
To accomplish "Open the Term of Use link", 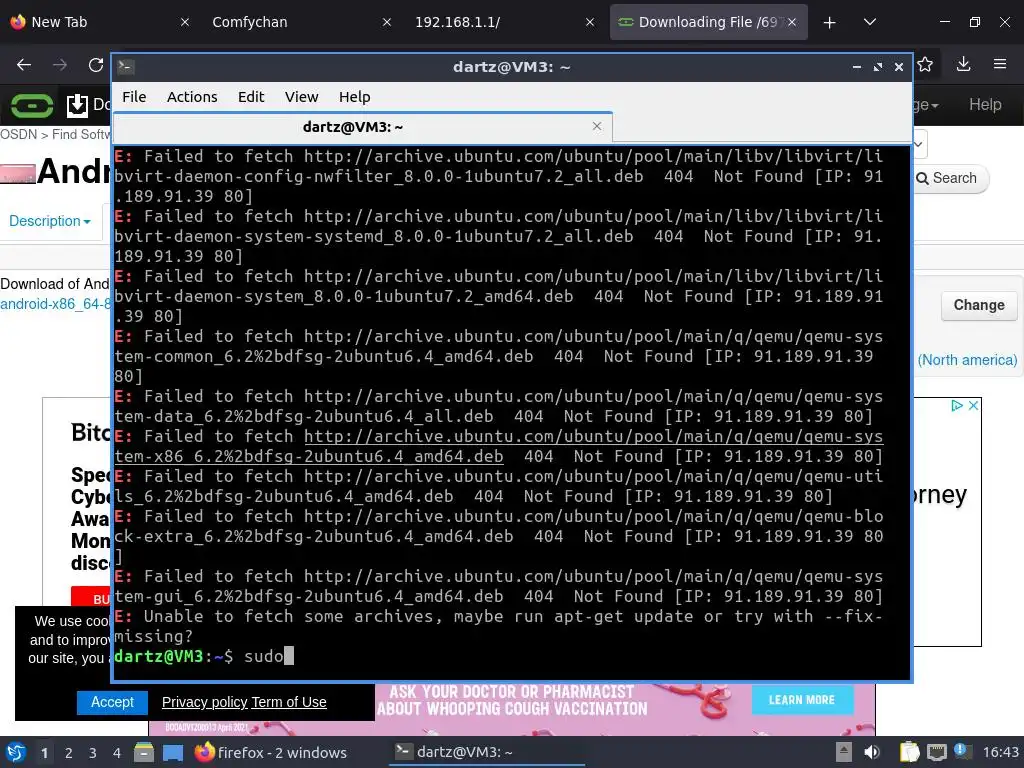I will pyautogui.click(x=289, y=702).
